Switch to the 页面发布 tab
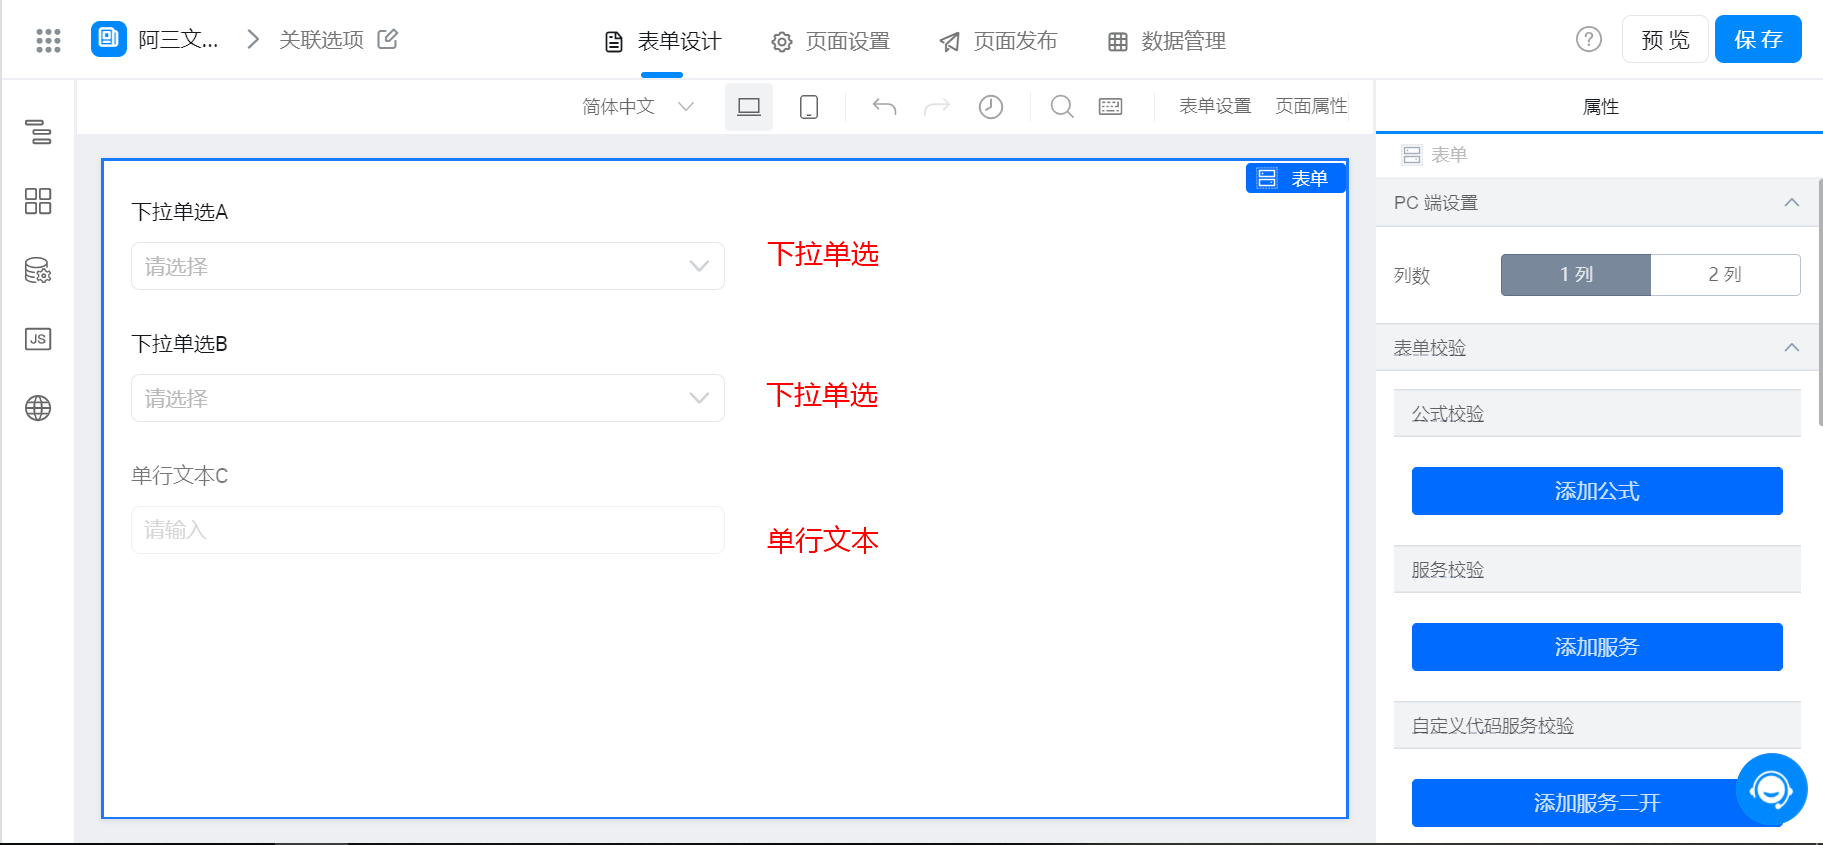This screenshot has width=1823, height=845. click(x=998, y=41)
